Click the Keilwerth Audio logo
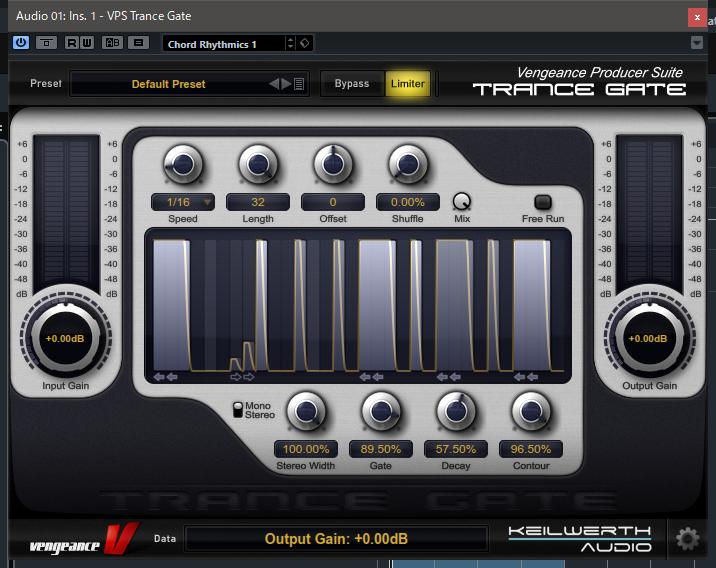716x568 pixels. tap(580, 539)
